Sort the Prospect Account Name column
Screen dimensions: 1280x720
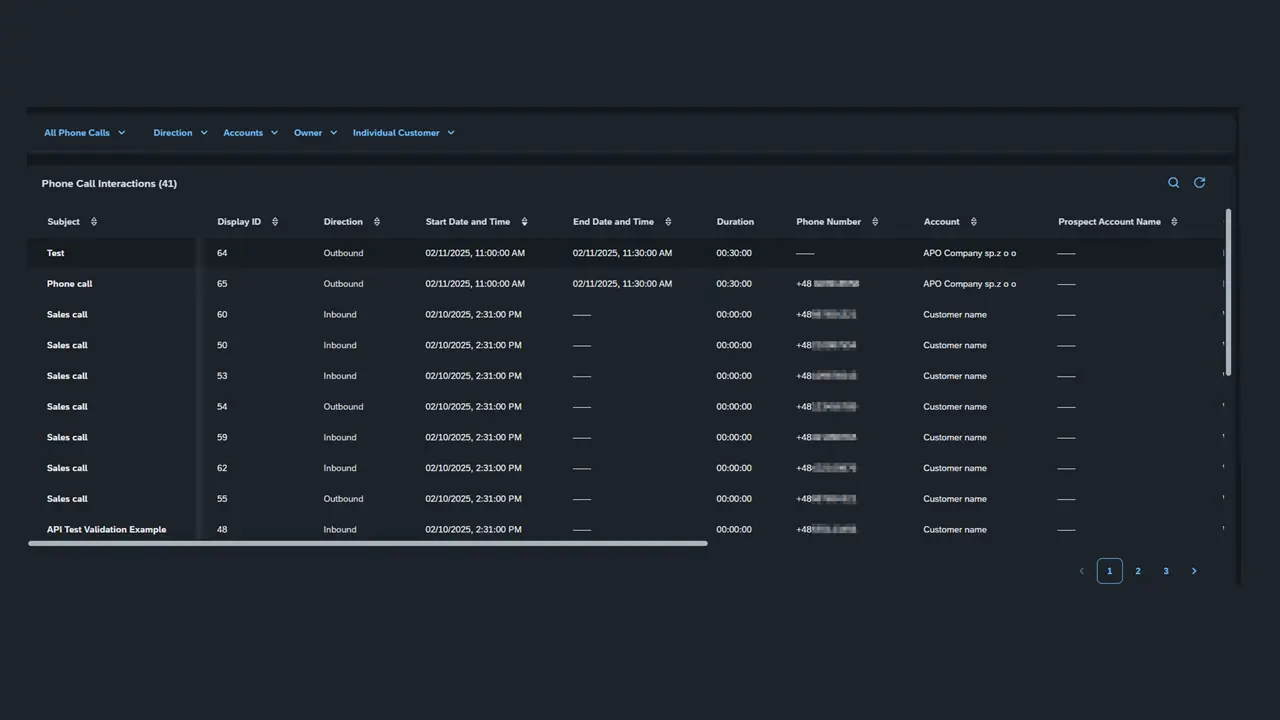tap(1173, 221)
